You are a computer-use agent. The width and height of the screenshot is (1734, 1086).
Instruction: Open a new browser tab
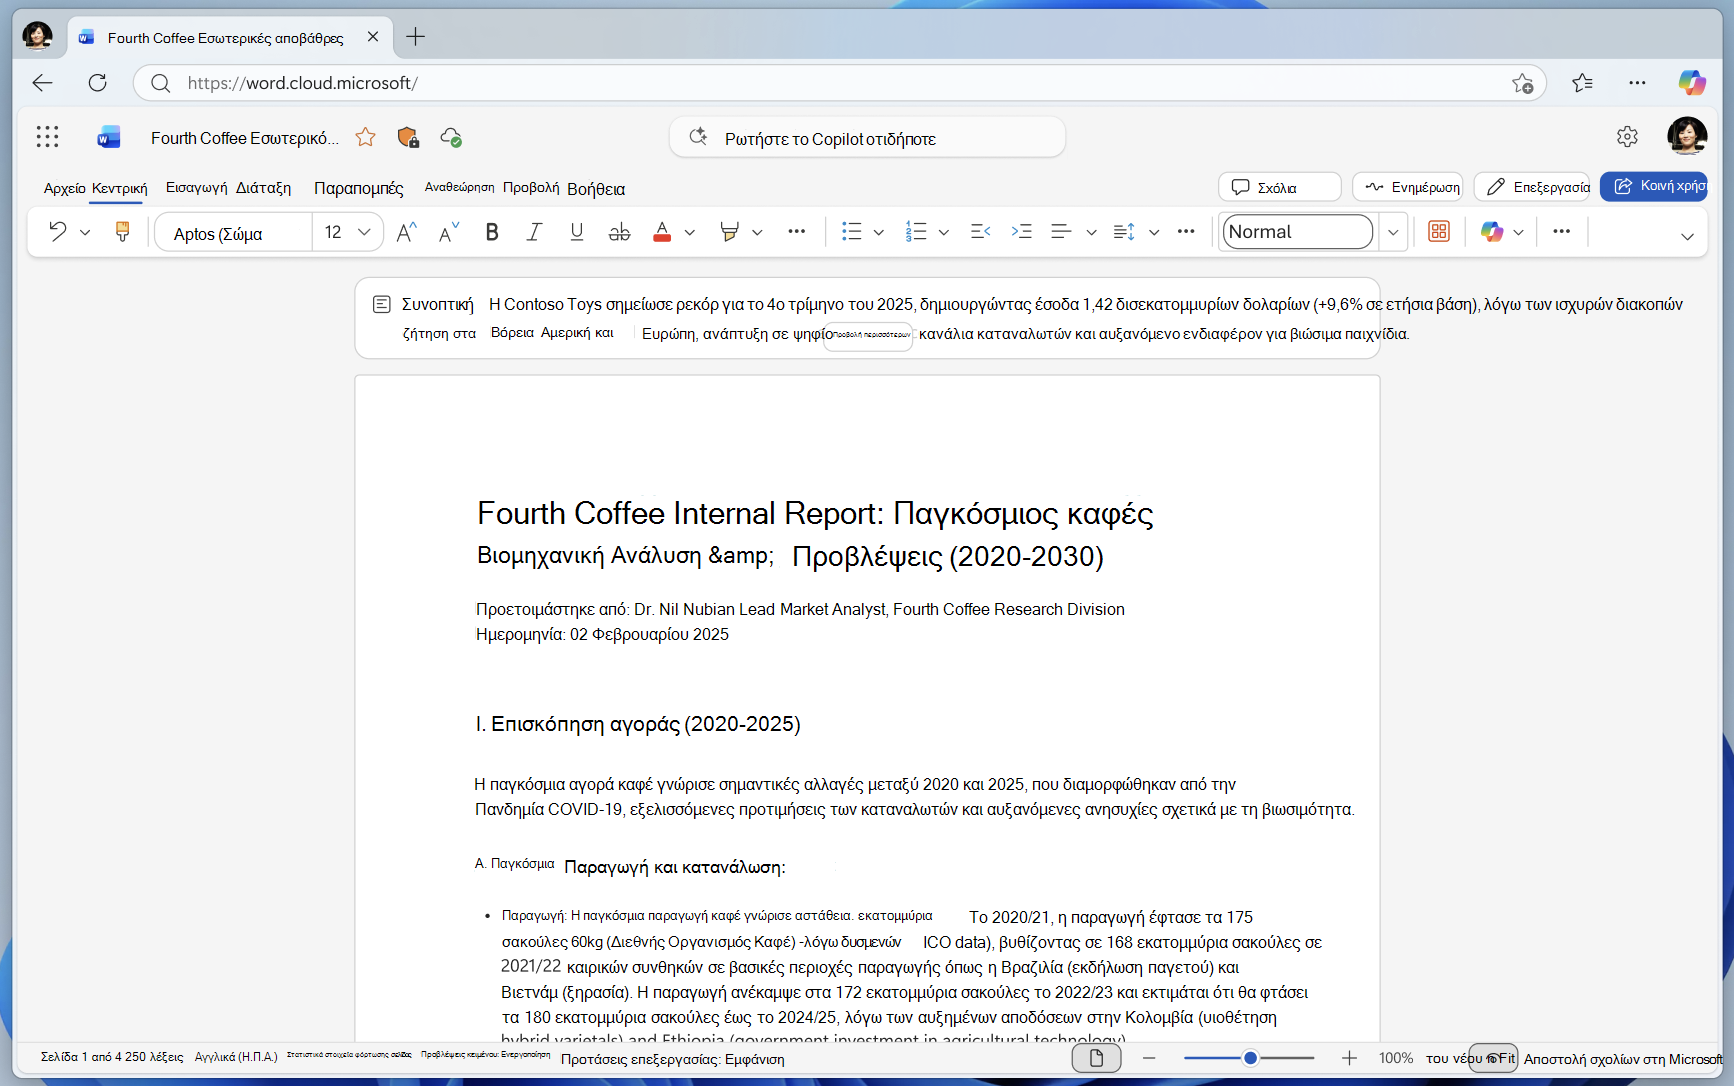(x=416, y=37)
